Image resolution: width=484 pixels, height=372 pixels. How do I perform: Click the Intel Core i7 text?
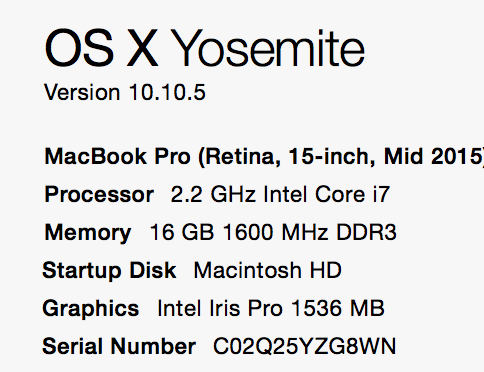point(326,194)
